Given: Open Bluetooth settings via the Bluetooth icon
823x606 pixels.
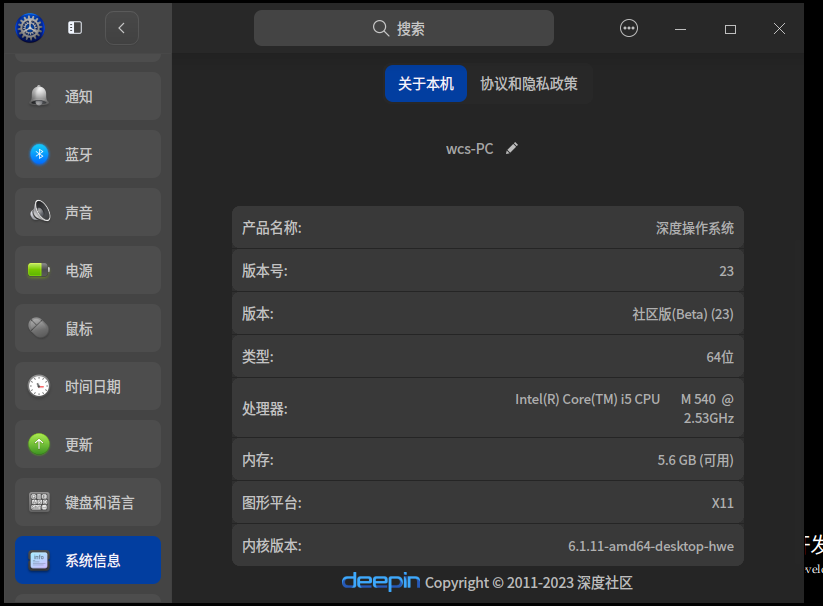Looking at the screenshot, I should tap(39, 154).
